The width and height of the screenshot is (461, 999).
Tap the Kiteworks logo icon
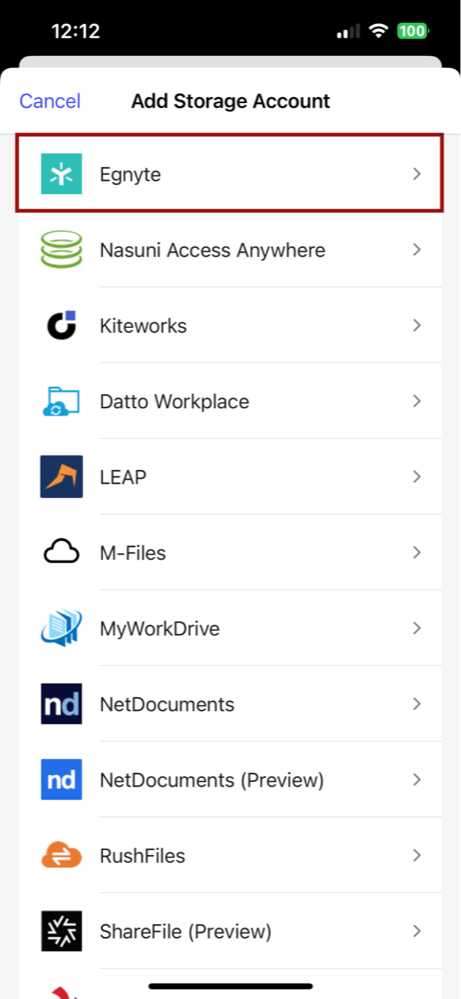(62, 326)
